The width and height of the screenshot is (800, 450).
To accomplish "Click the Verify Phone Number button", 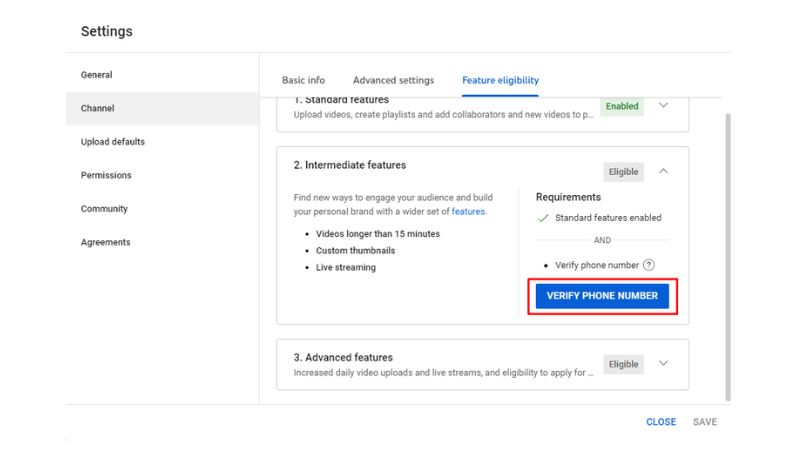I will pyautogui.click(x=602, y=296).
